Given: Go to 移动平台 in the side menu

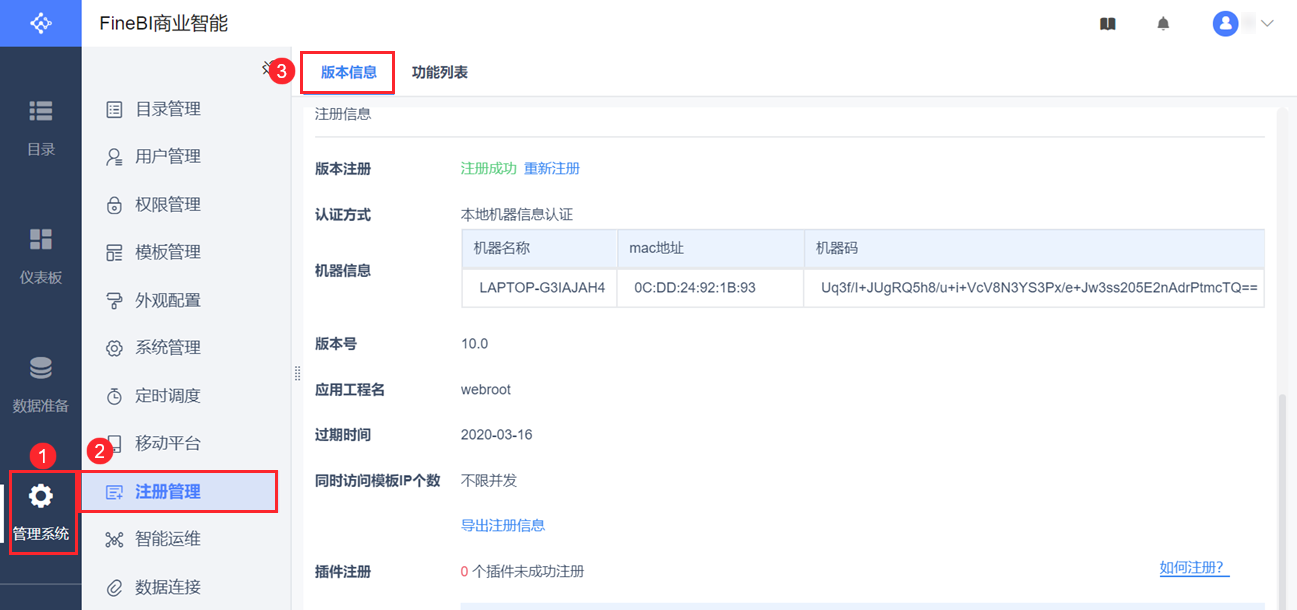Looking at the screenshot, I should click(x=168, y=443).
